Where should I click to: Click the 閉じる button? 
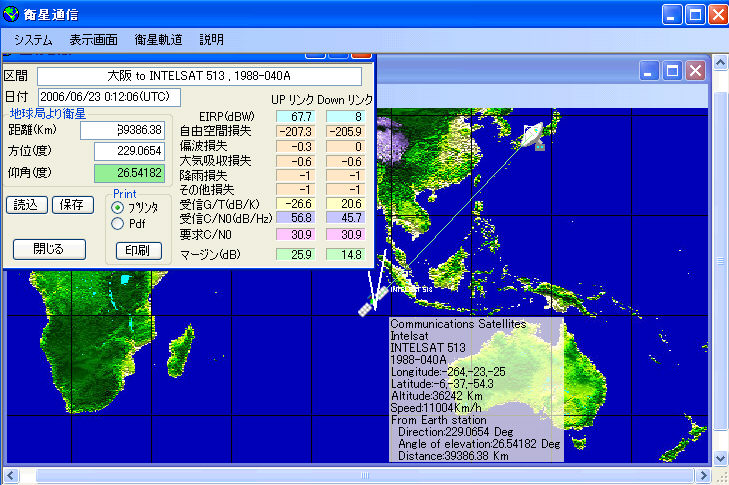click(48, 249)
